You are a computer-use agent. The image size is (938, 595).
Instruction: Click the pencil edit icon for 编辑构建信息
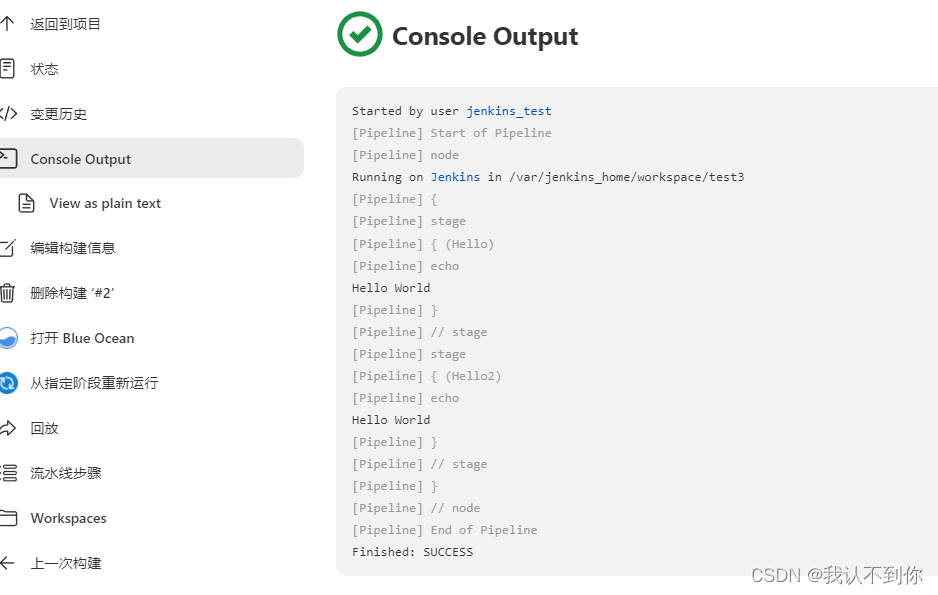[7, 248]
